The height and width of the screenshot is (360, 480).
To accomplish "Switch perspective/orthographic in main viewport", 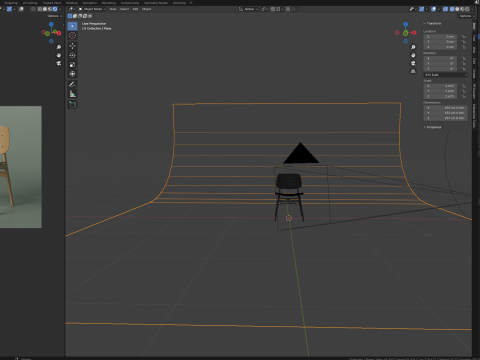I will pyautogui.click(x=413, y=71).
